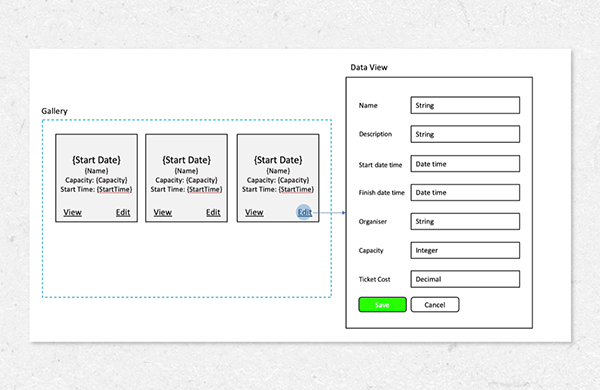Click the Start date time label

[380, 165]
